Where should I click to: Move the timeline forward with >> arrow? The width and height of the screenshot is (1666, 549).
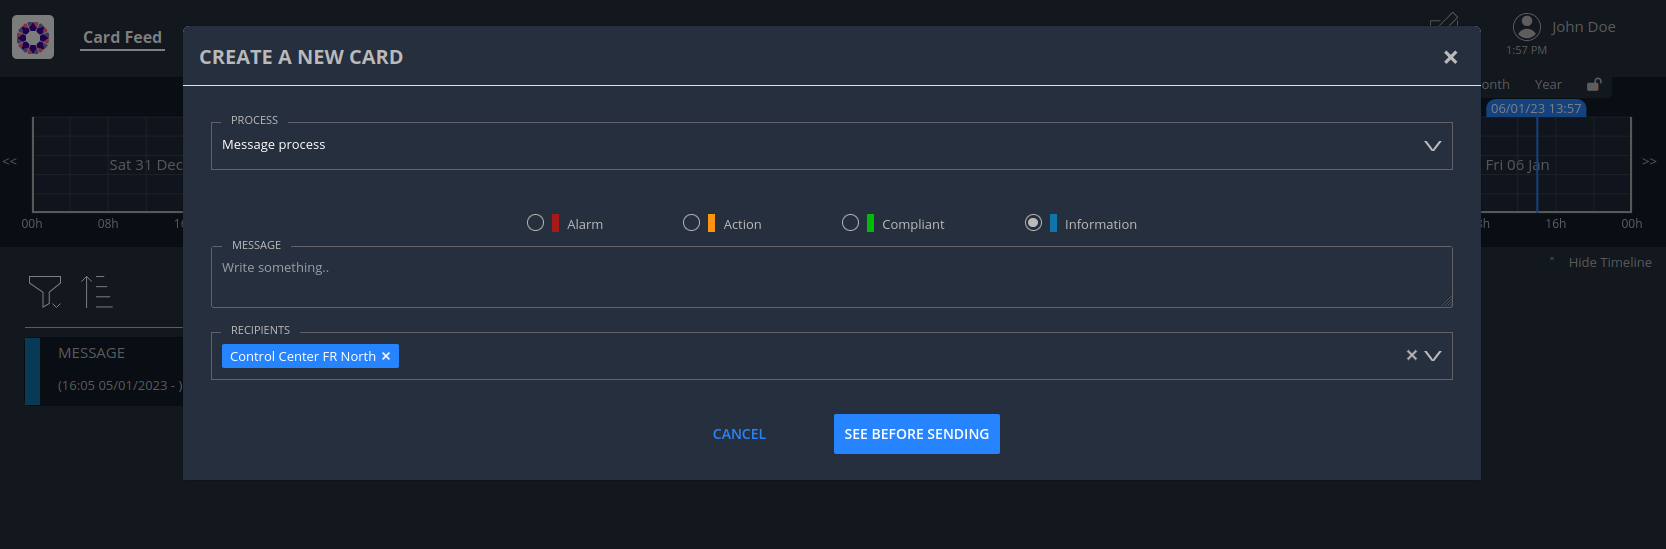(x=1649, y=161)
